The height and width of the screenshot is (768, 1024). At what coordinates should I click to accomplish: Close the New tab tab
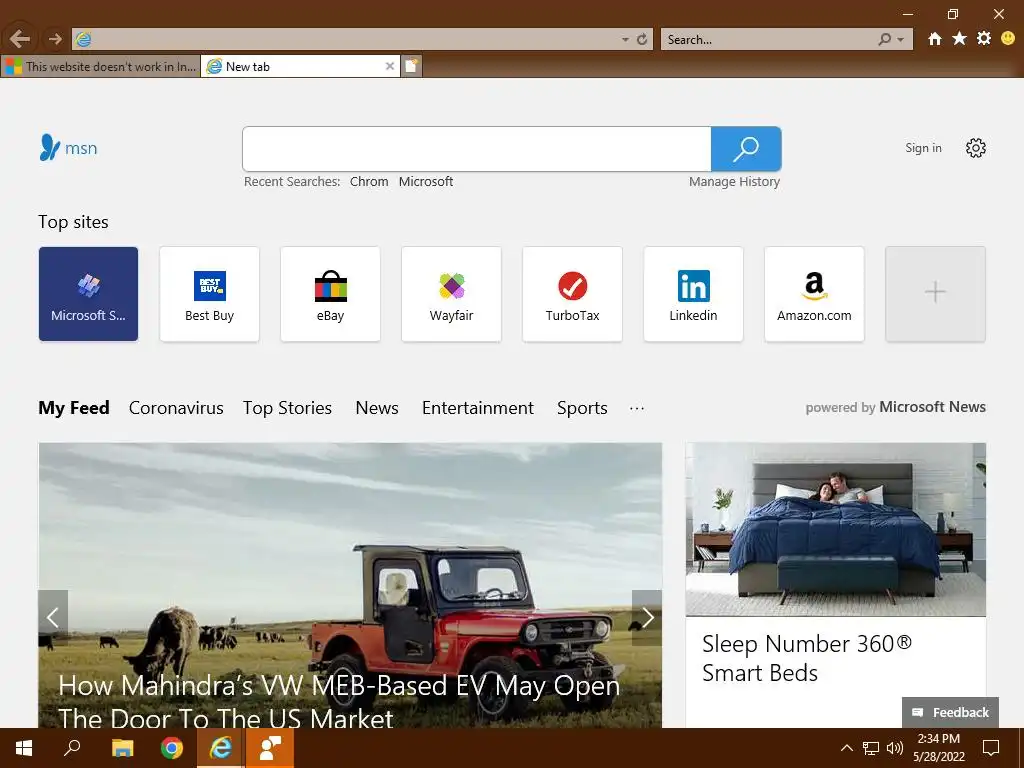(x=389, y=66)
